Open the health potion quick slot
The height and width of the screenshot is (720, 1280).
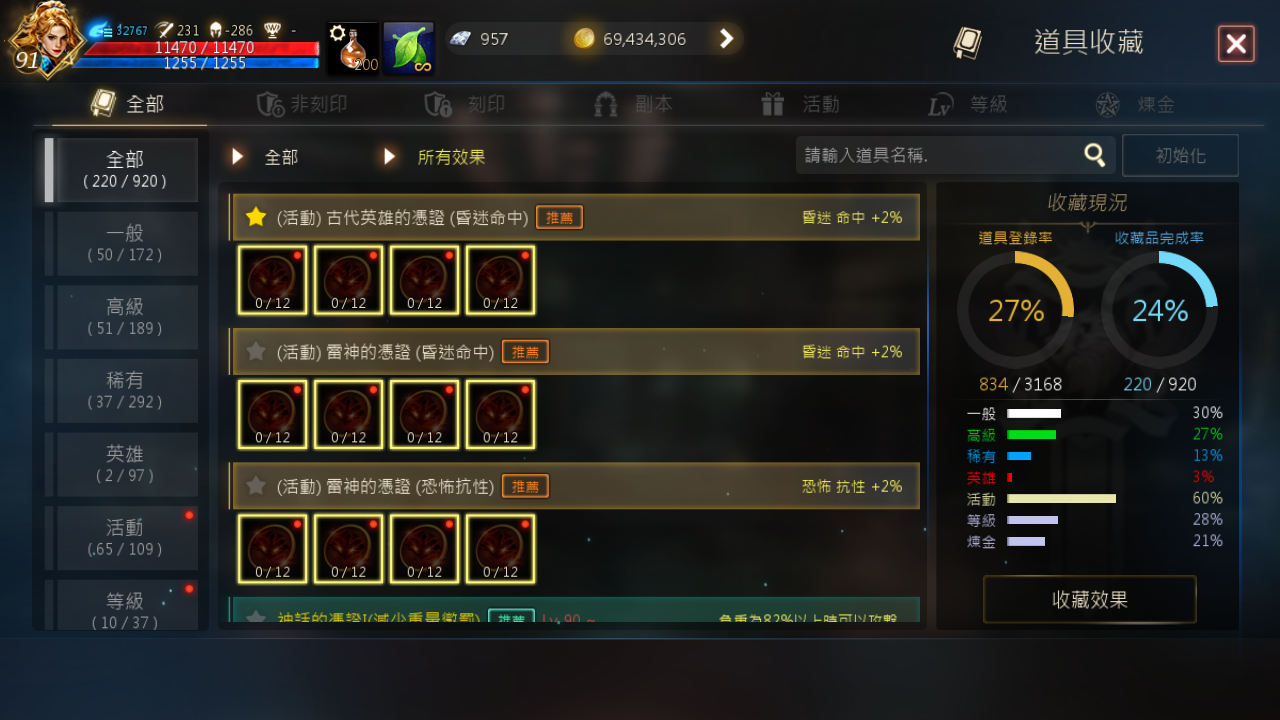click(353, 48)
